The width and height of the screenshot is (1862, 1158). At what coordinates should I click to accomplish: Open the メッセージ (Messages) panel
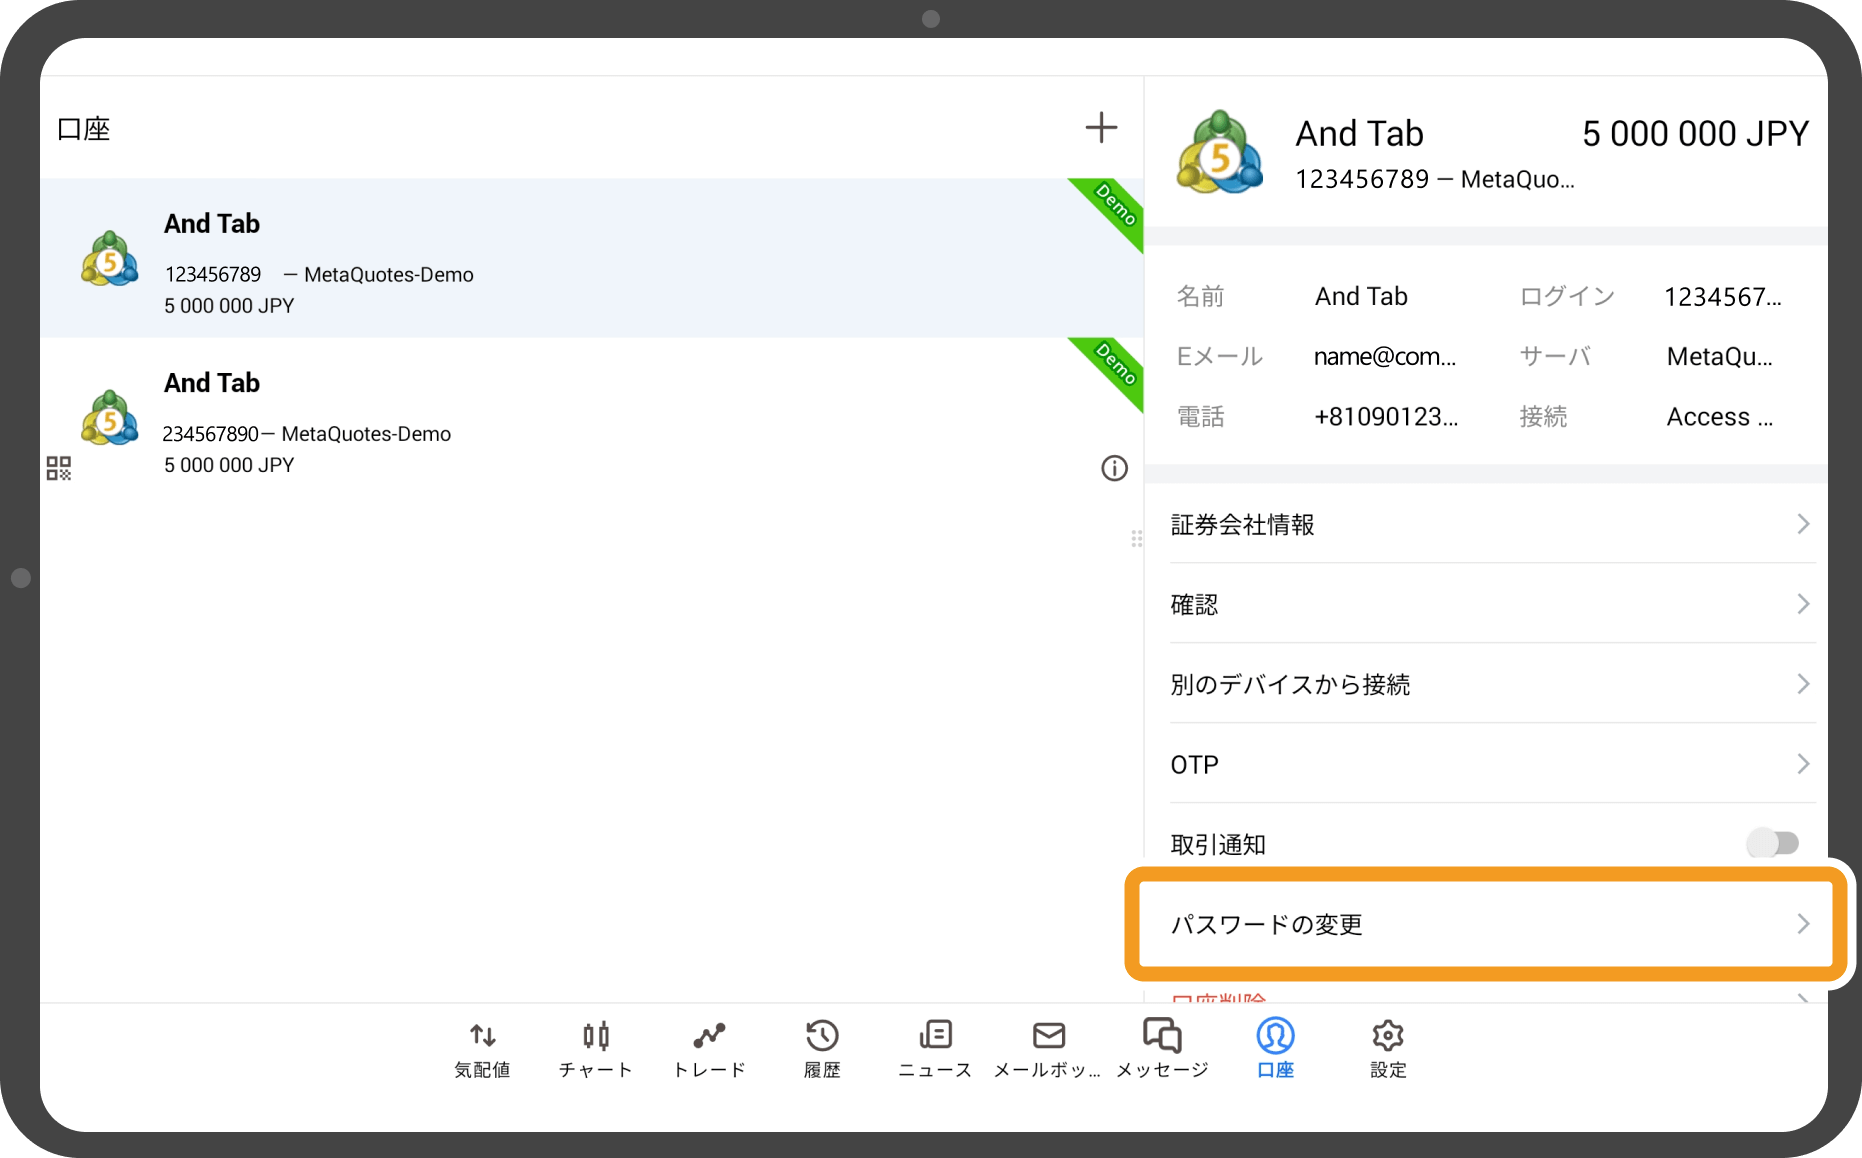click(1161, 1047)
